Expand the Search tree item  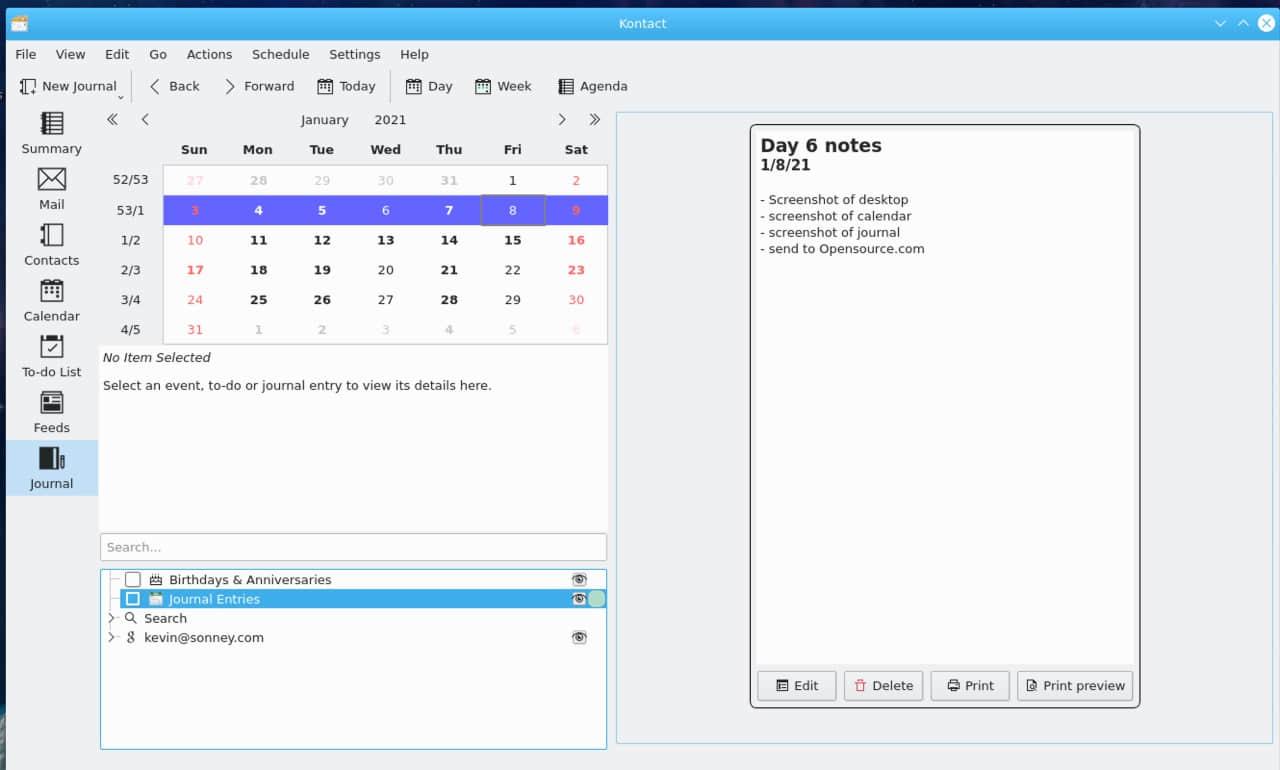tap(112, 619)
